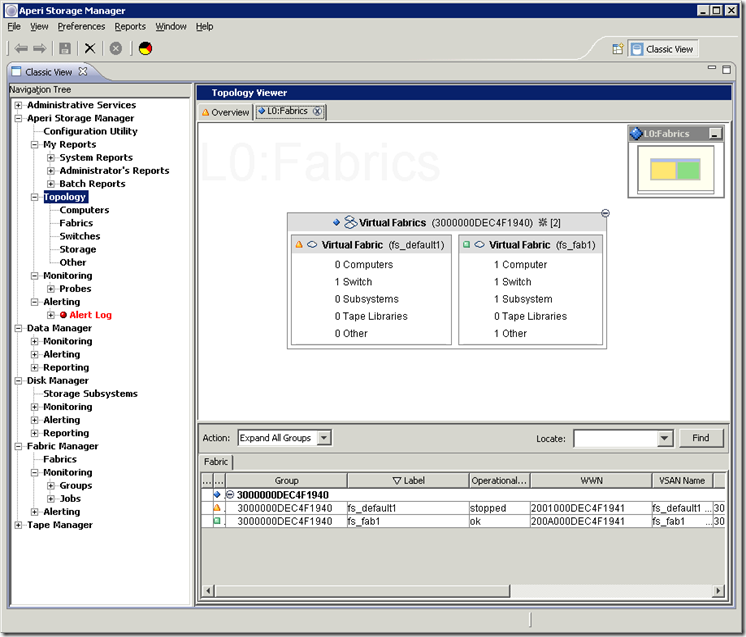Click the blue diamond in 3000000DEC4F1940 group row
The width and height of the screenshot is (746, 637).
pos(217,494)
